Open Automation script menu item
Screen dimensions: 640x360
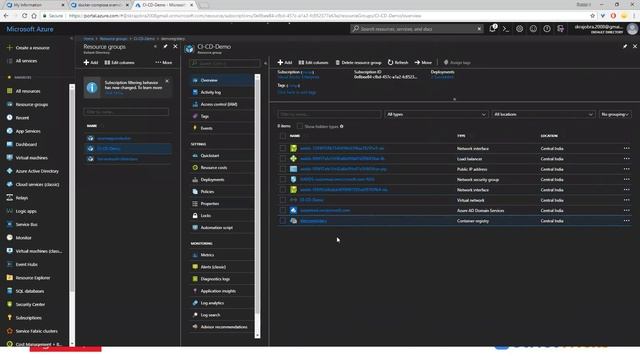tap(221, 227)
